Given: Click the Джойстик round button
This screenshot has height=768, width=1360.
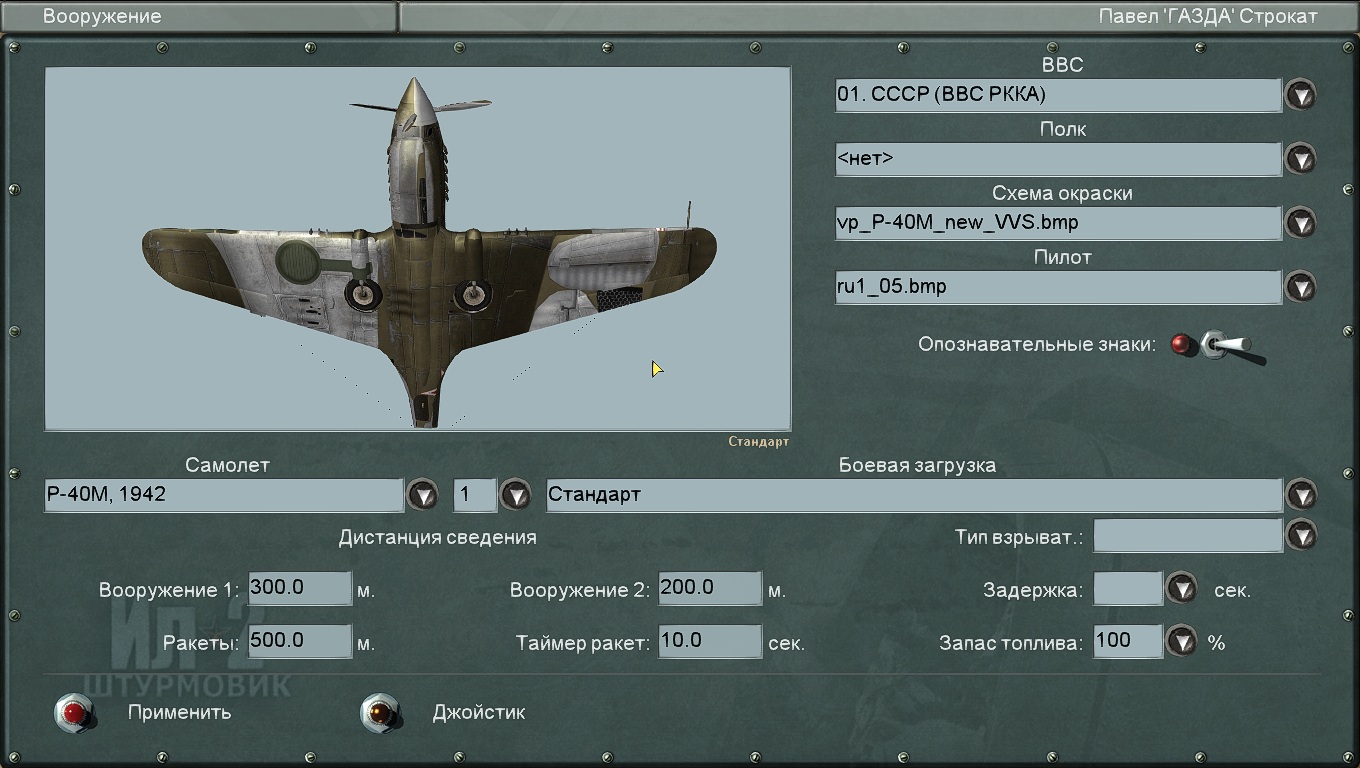Looking at the screenshot, I should point(380,713).
